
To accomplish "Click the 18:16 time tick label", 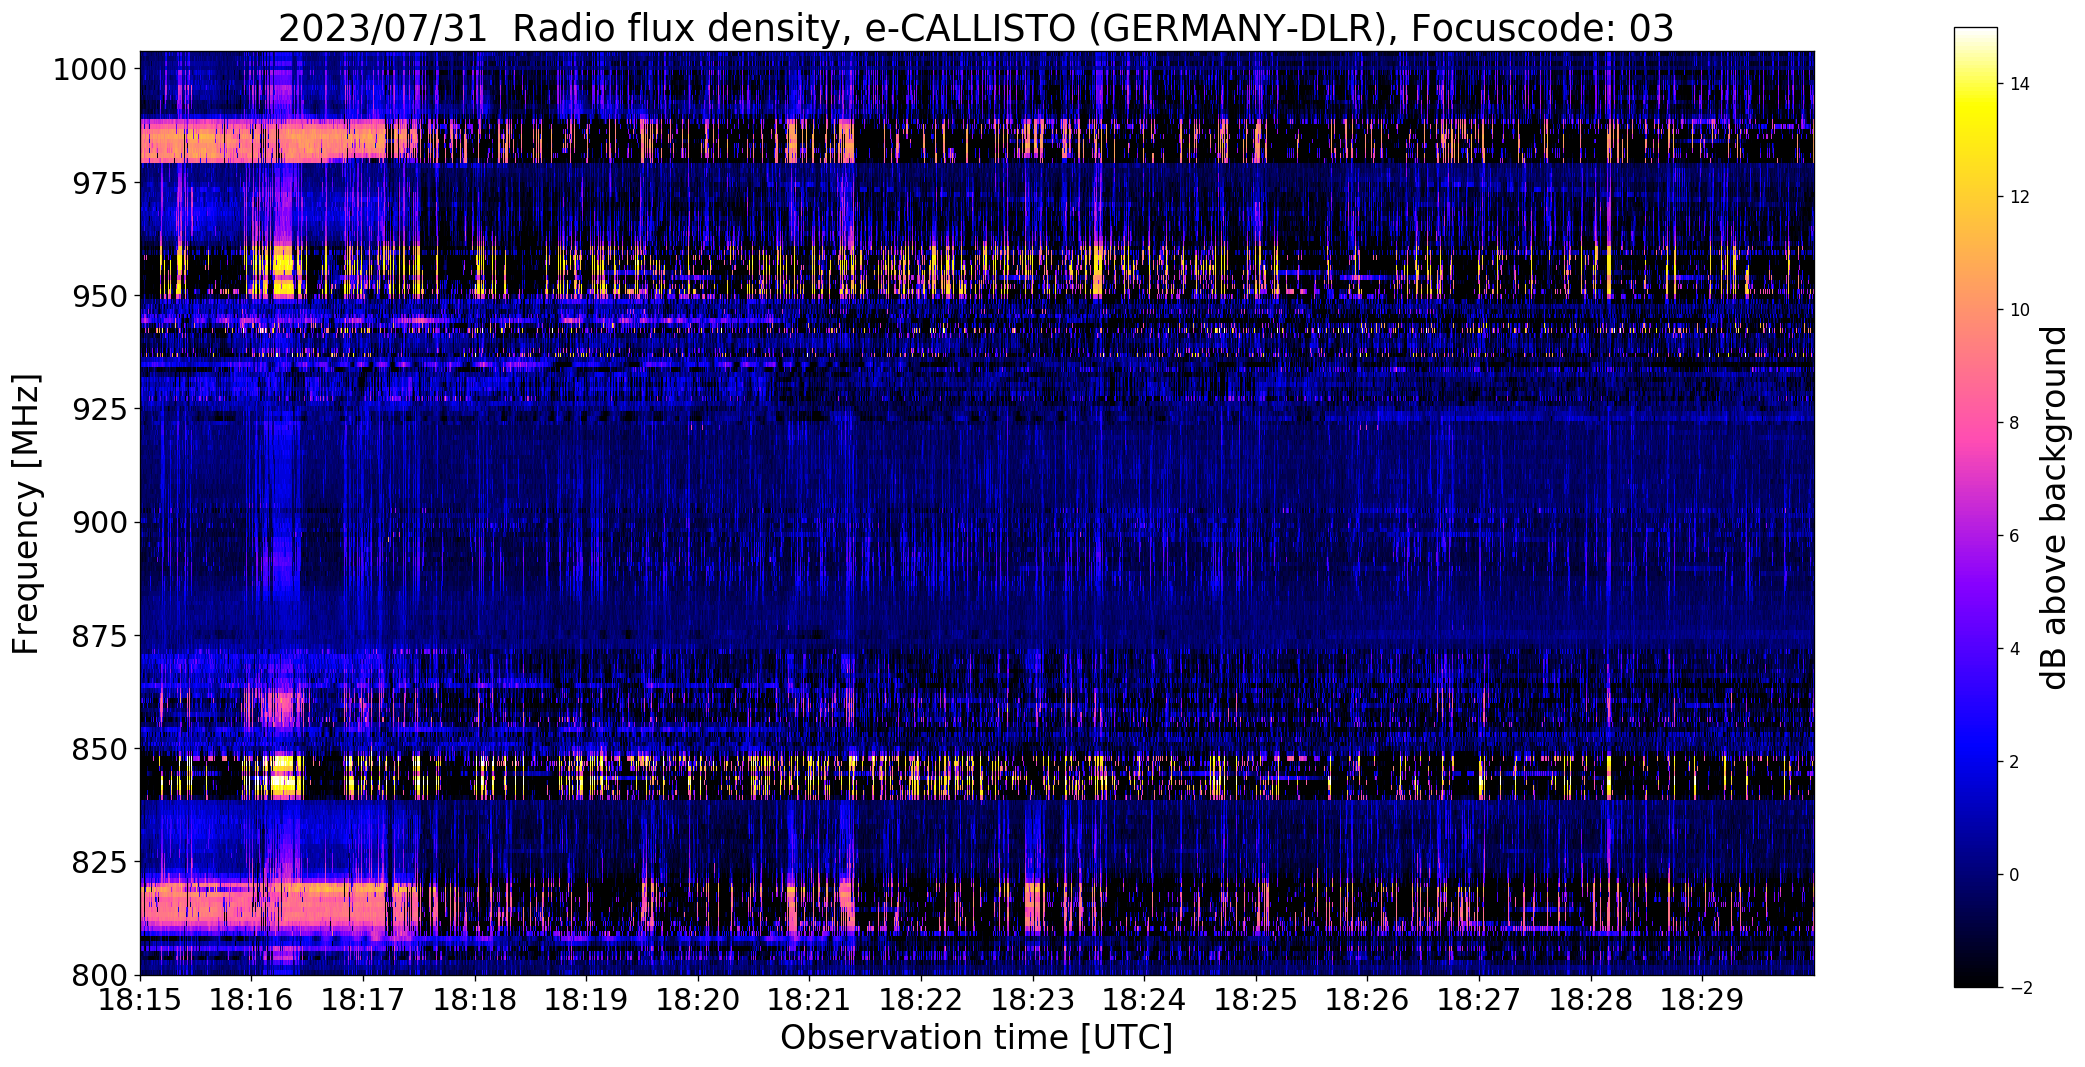I will click(x=252, y=1000).
